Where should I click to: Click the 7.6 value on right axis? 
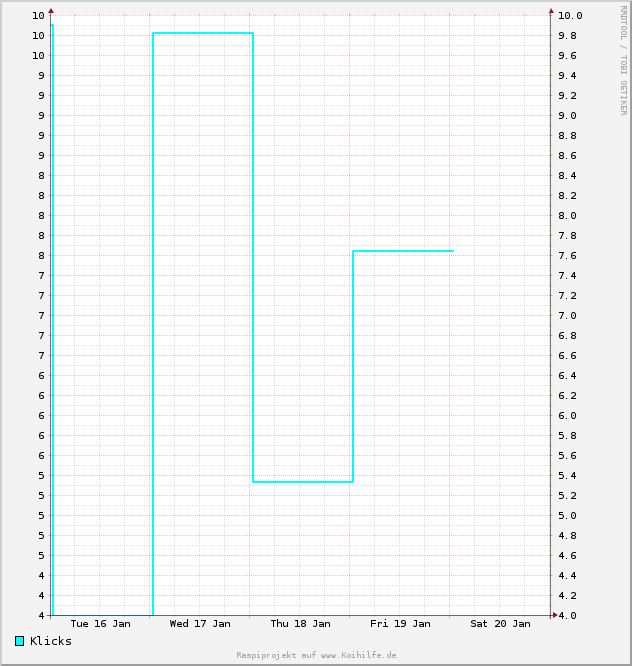click(567, 256)
